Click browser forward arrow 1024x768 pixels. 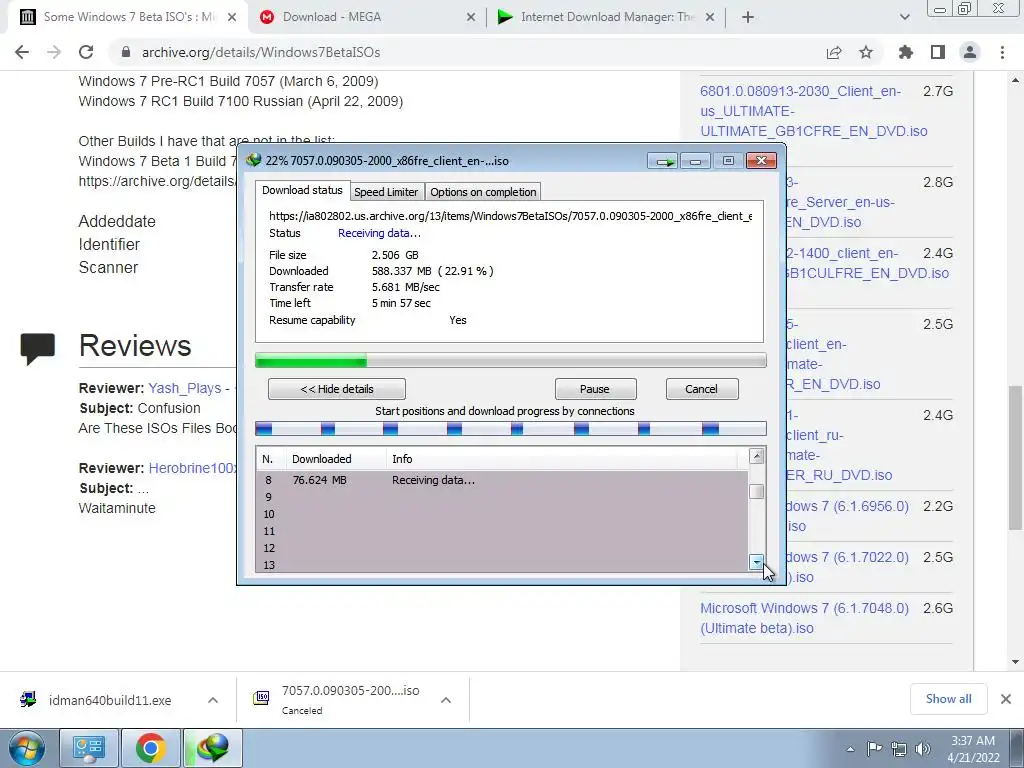pos(54,52)
